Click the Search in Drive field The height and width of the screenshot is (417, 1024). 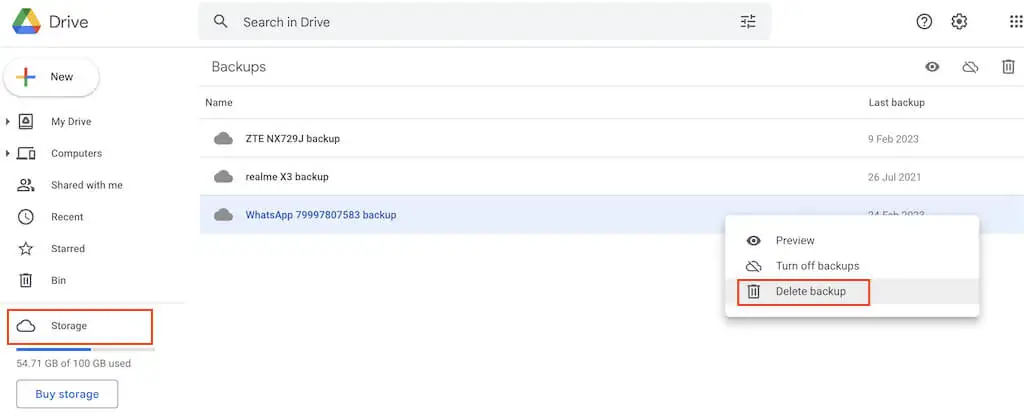click(480, 22)
